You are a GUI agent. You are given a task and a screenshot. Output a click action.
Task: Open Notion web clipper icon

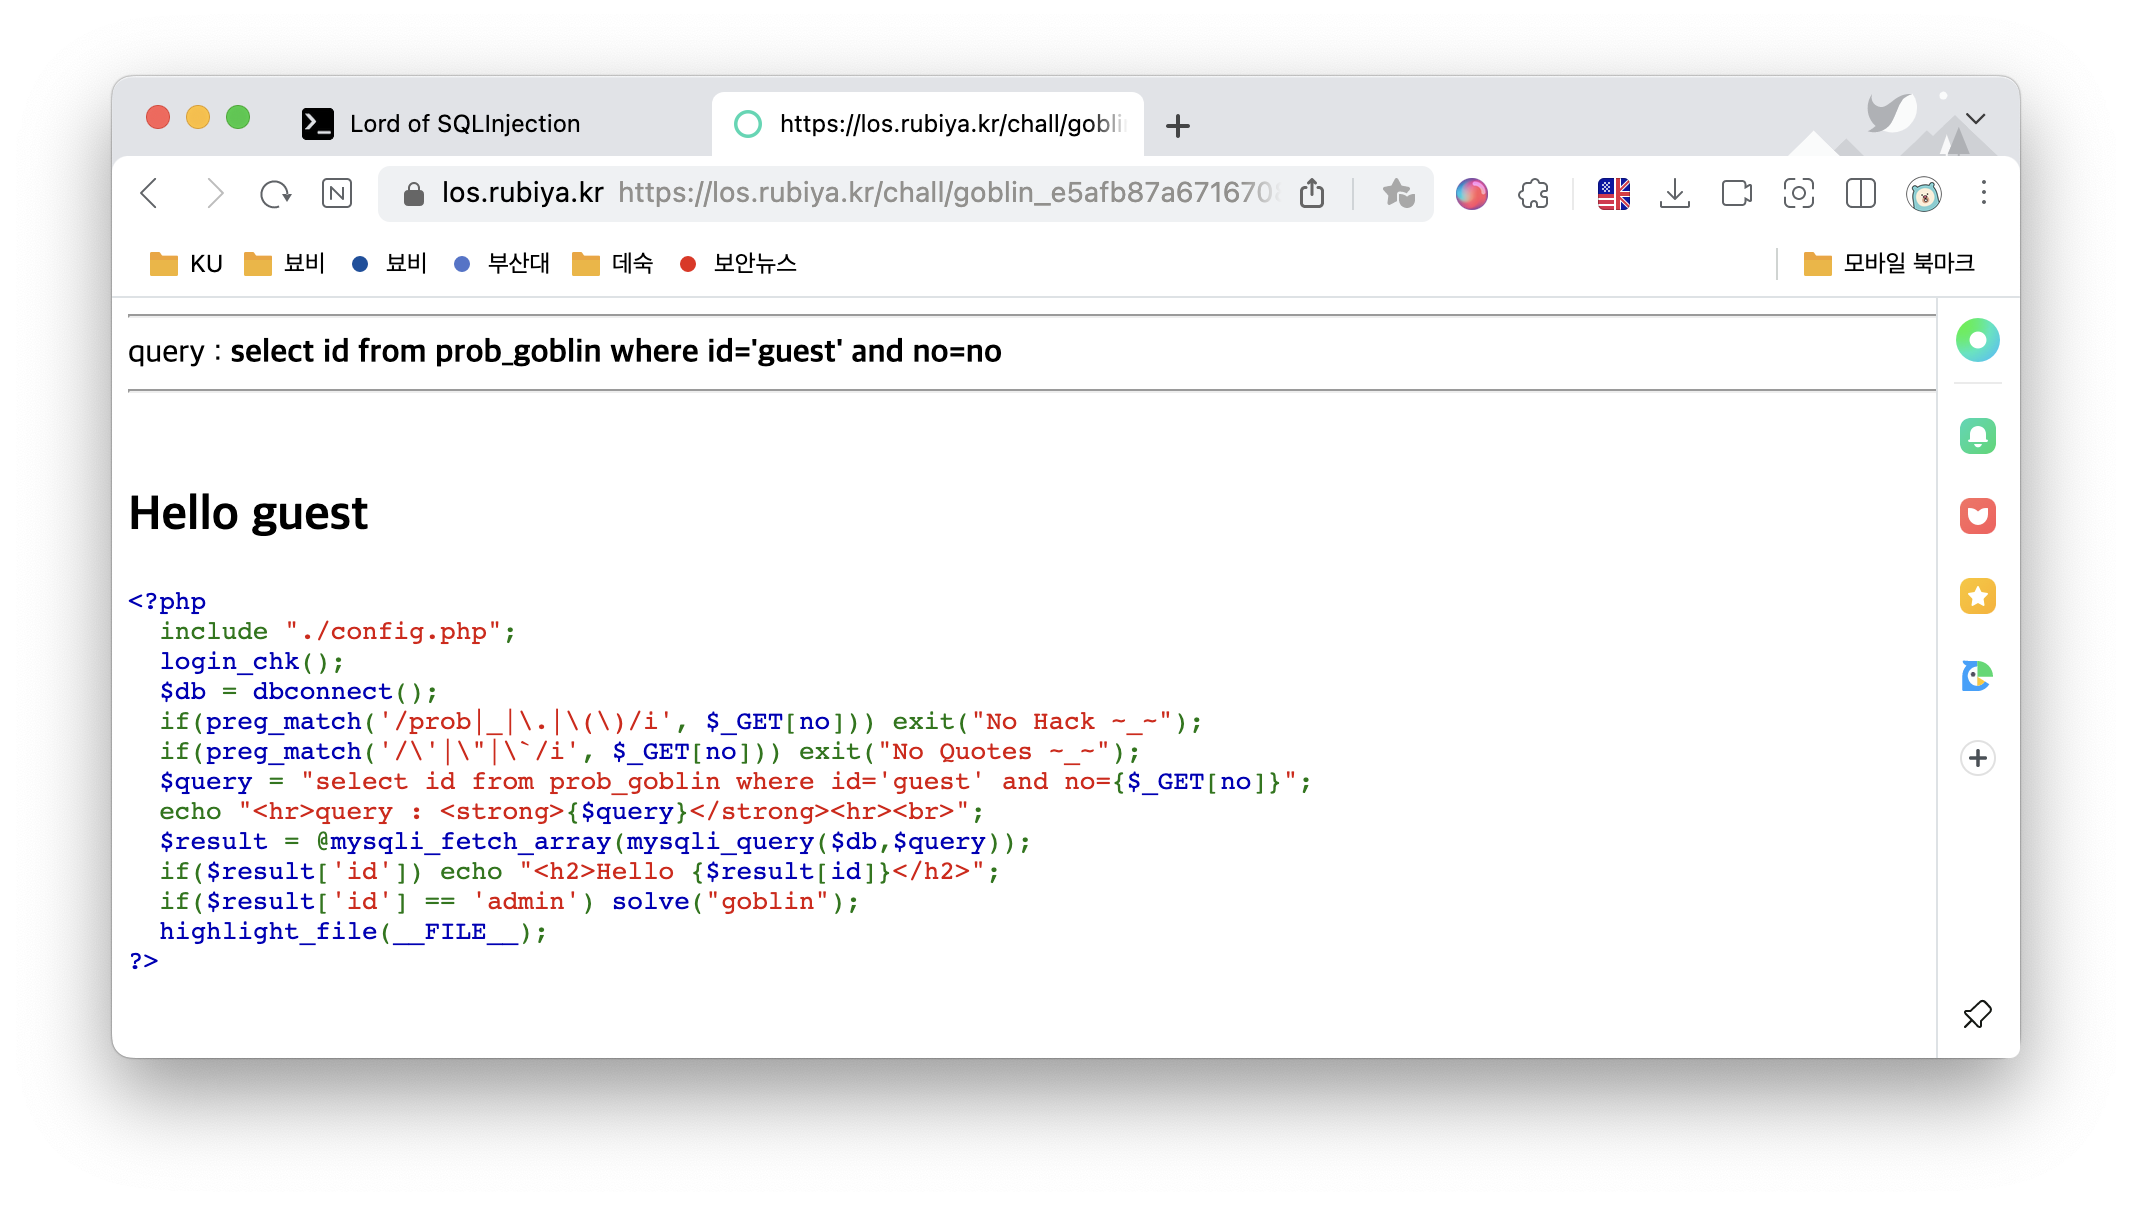[337, 193]
